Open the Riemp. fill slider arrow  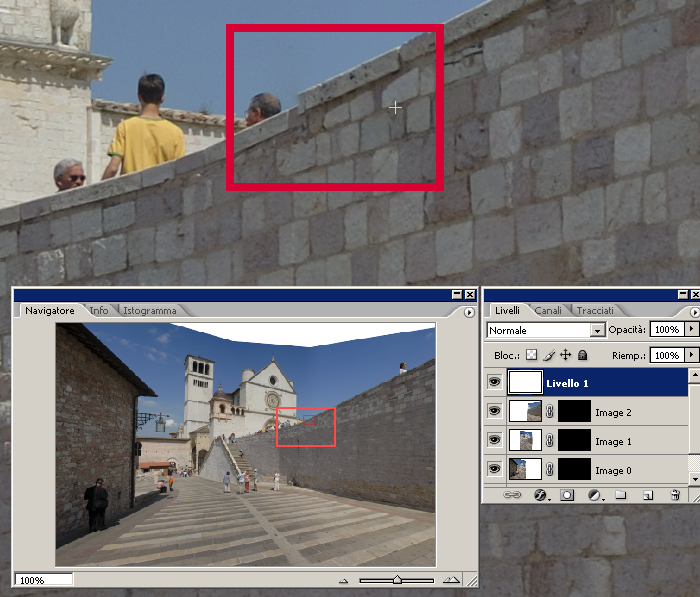[691, 355]
